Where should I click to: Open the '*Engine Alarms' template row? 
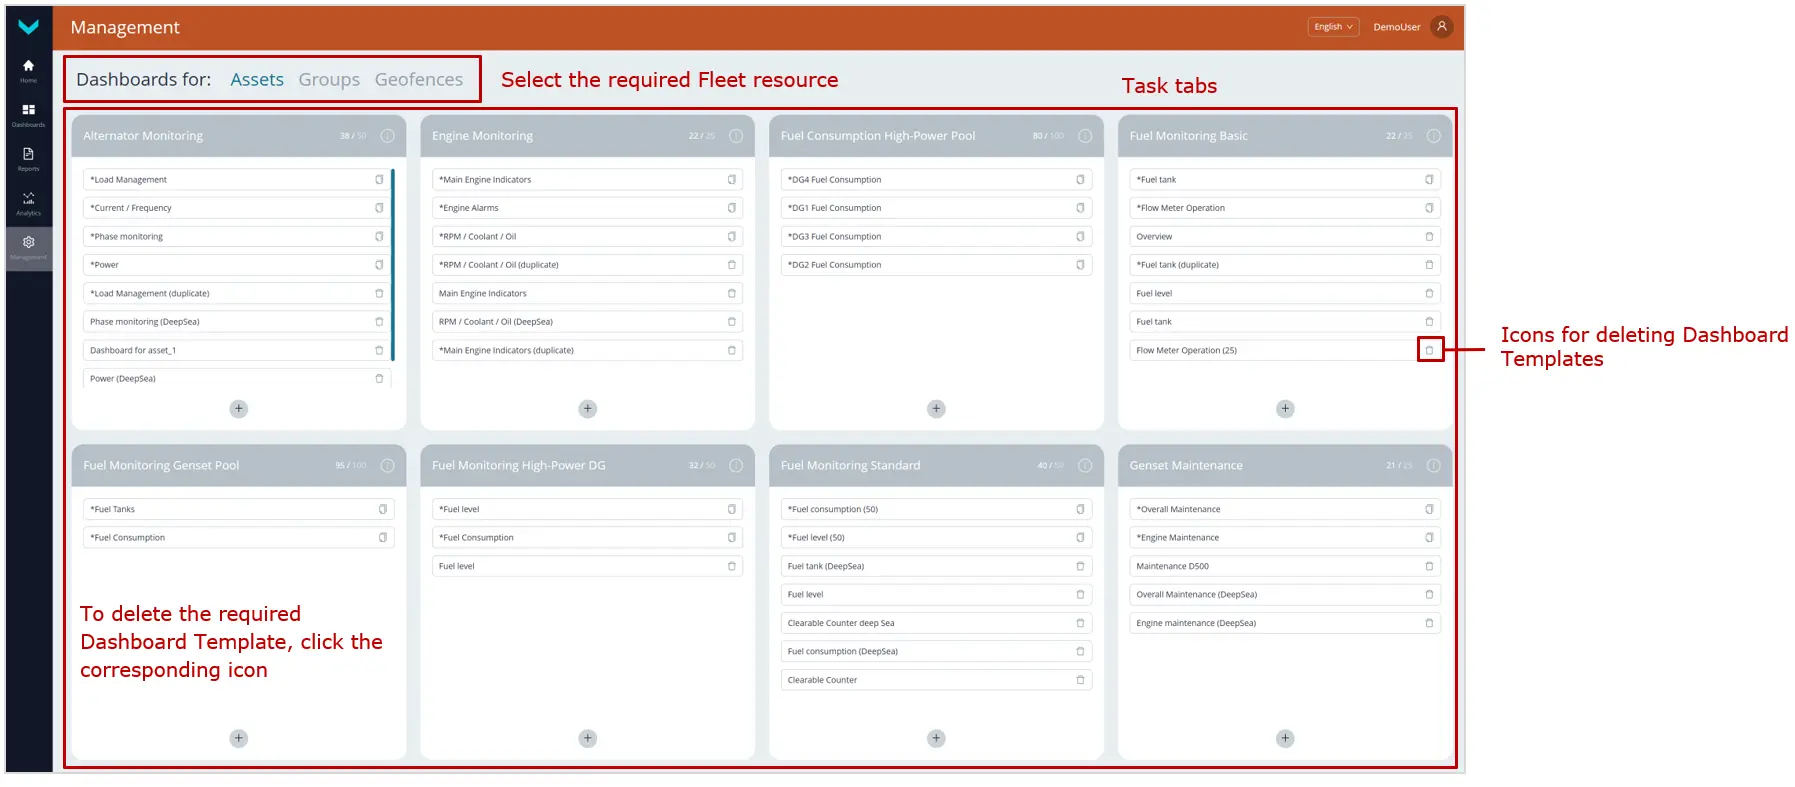click(x=588, y=208)
